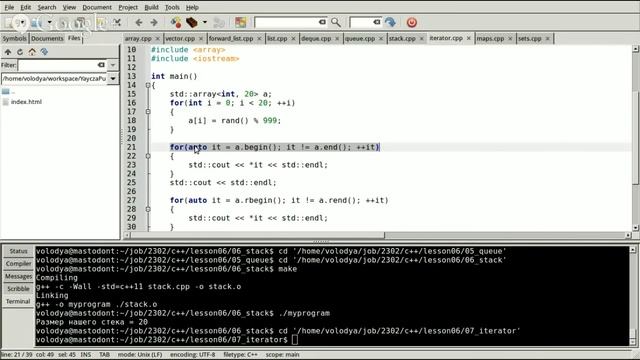Open the Edit menu
640x360 pixels.
[x=26, y=7]
